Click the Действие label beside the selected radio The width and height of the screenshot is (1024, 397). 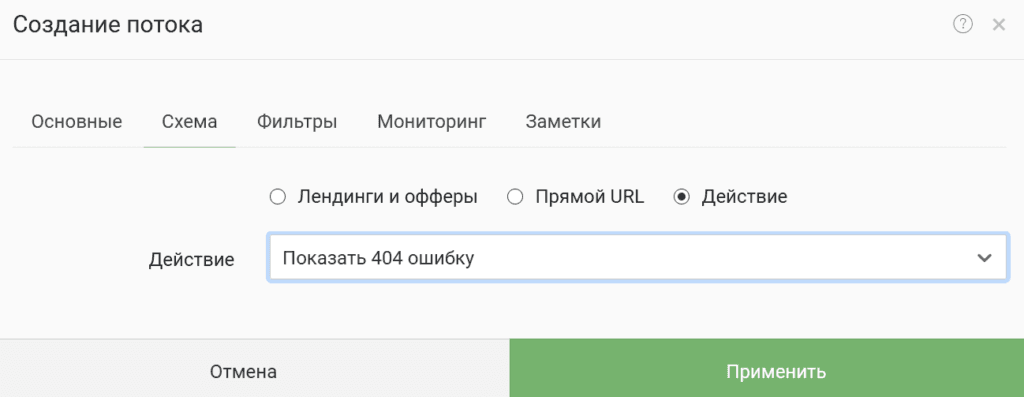pos(744,197)
